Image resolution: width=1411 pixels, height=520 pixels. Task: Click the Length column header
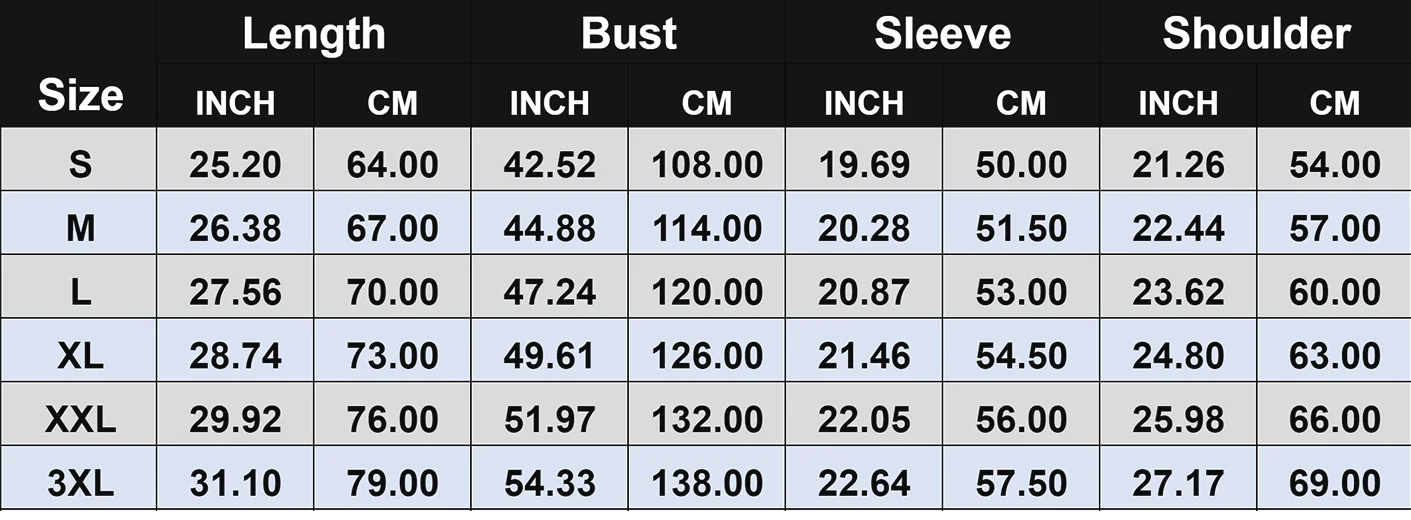point(314,34)
